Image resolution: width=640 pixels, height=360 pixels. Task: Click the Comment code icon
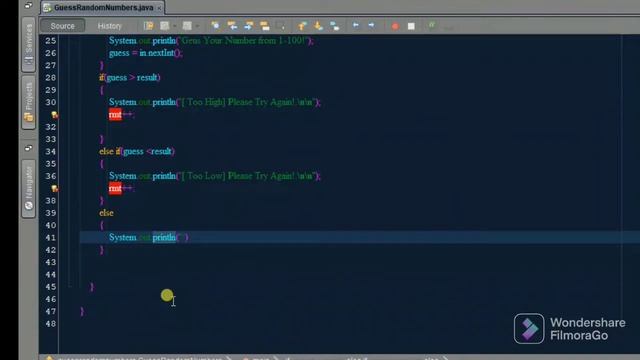tap(431, 26)
